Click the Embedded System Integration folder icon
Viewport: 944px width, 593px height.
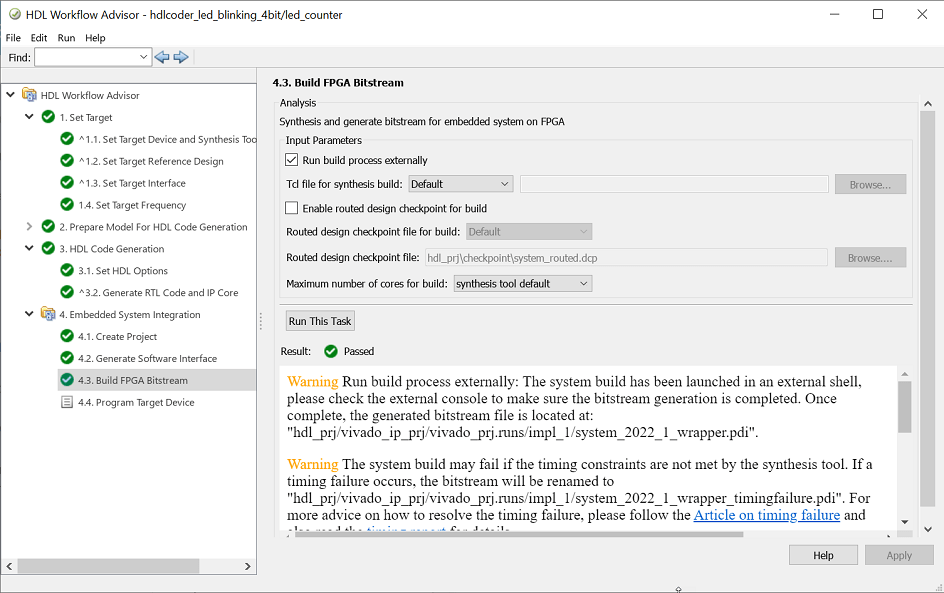point(48,314)
